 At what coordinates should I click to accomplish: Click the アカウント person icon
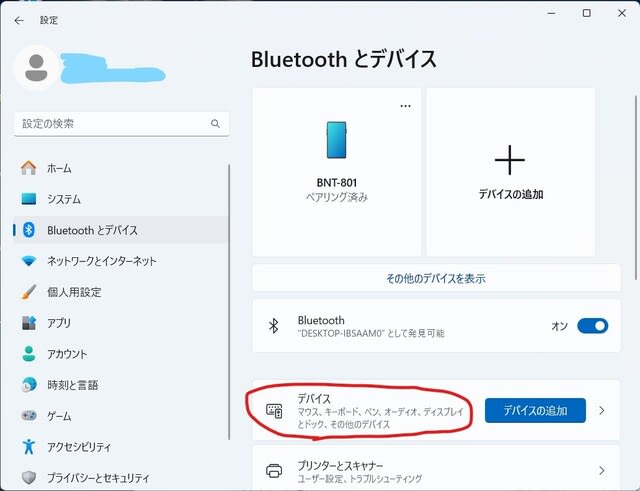tap(29, 354)
